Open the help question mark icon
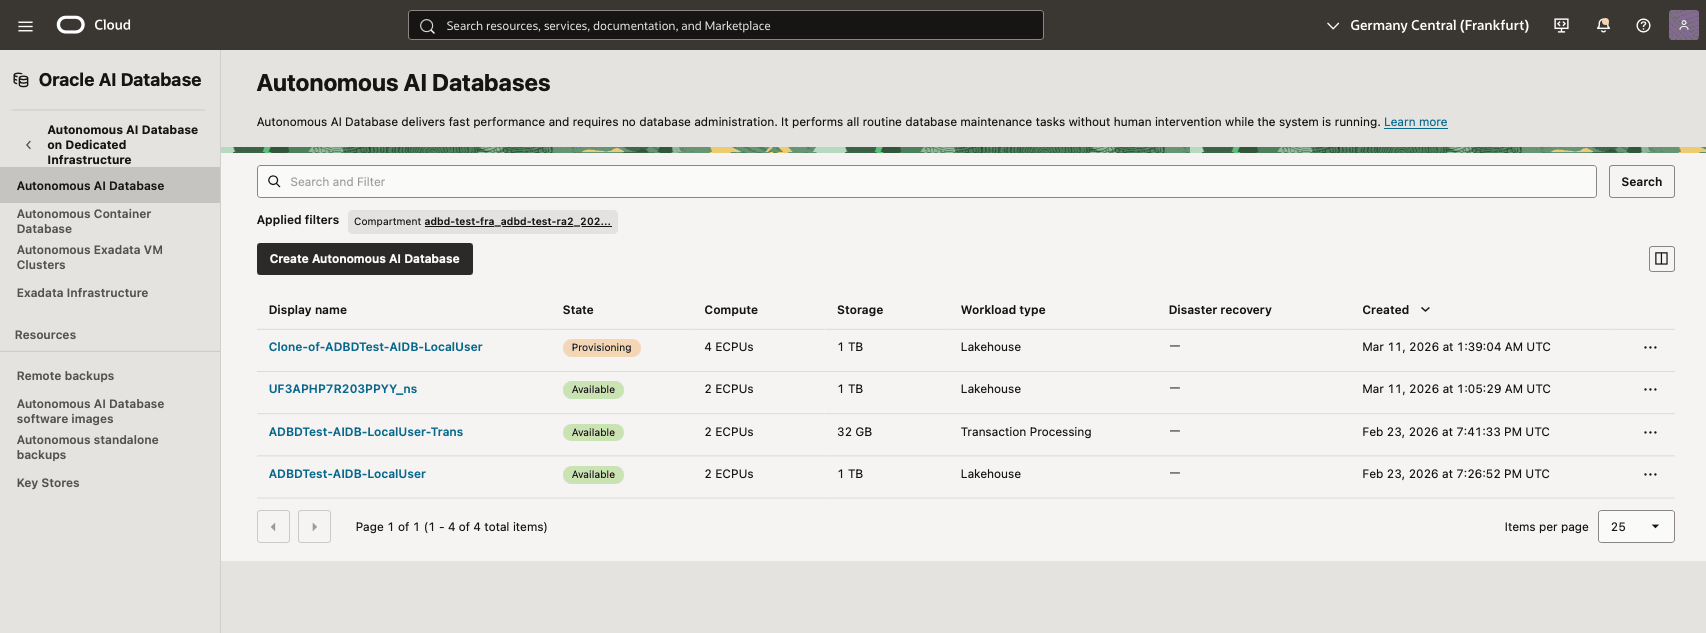Viewport: 1706px width, 633px height. [1643, 26]
